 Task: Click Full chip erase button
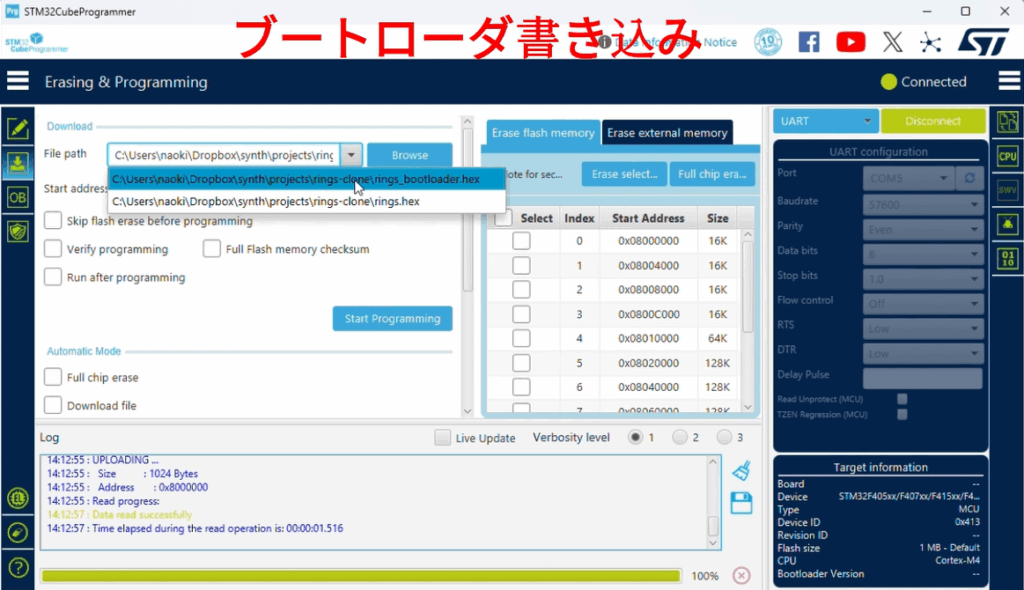coord(712,174)
